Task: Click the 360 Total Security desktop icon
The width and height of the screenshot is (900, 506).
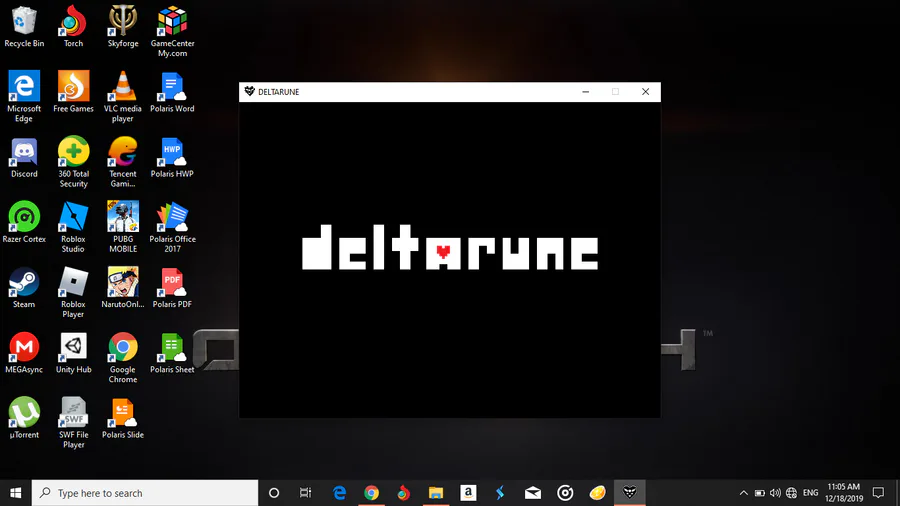Action: click(x=73, y=162)
